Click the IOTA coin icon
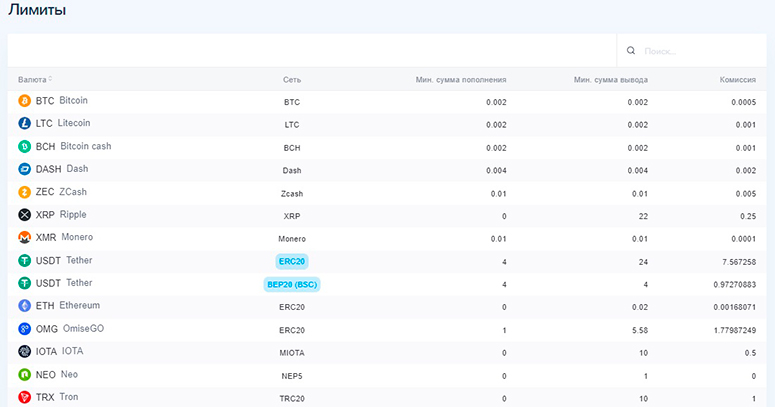Image resolution: width=775 pixels, height=407 pixels. coord(24,352)
